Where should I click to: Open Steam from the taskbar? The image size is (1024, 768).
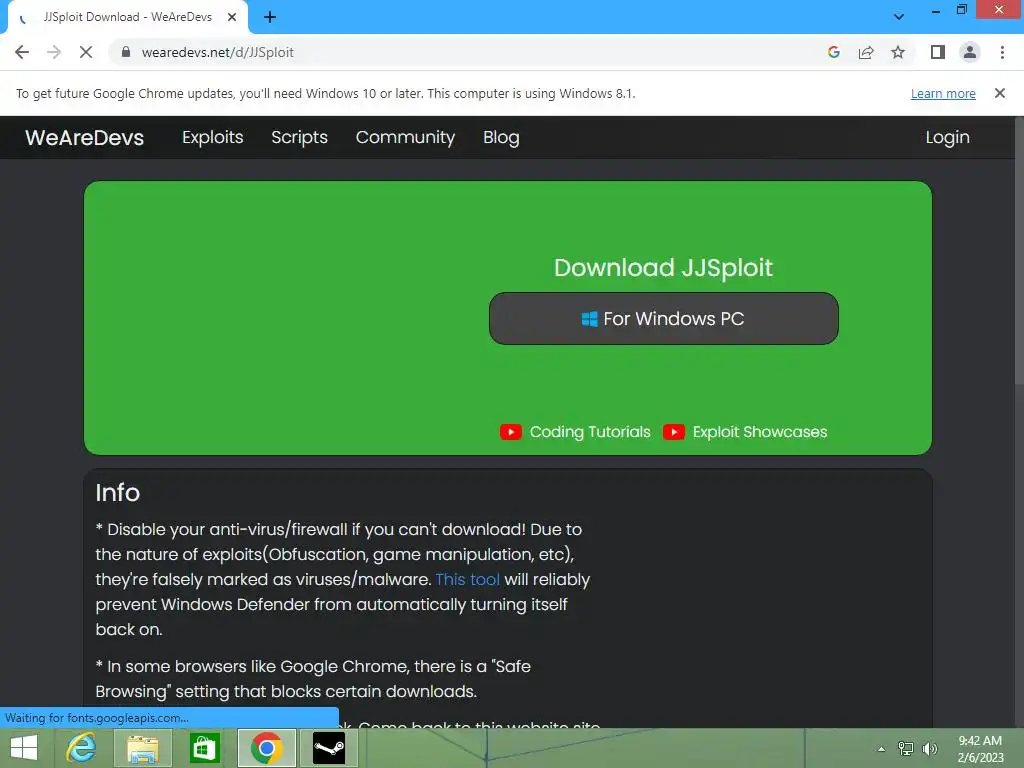[328, 748]
